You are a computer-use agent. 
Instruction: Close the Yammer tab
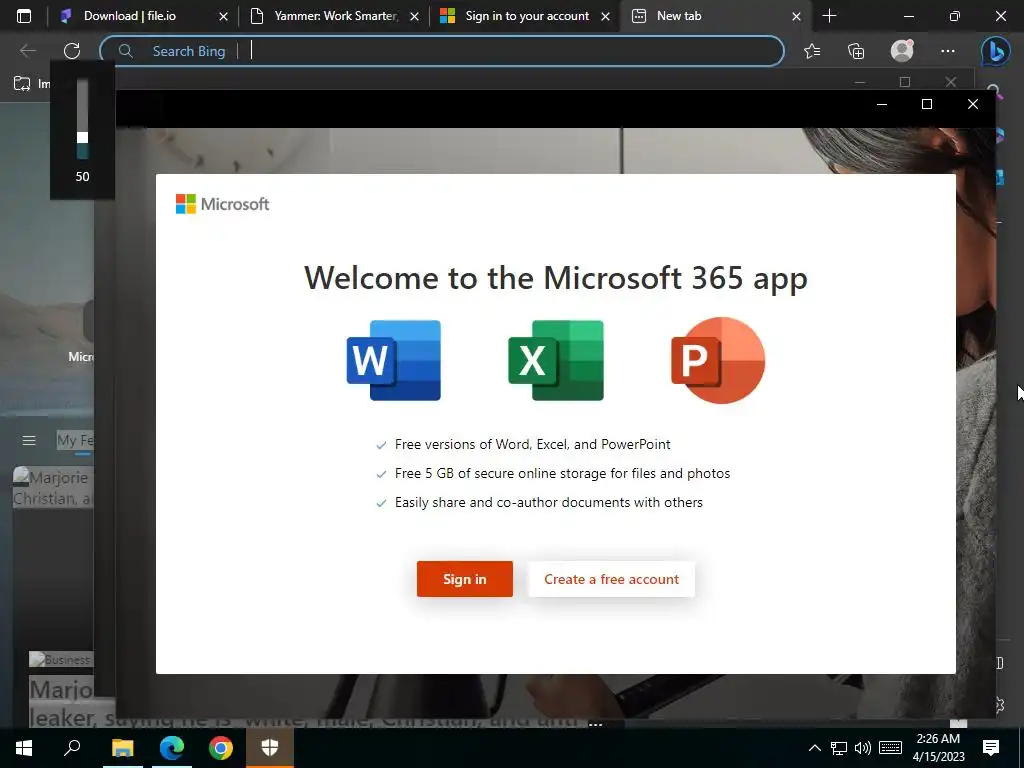[414, 16]
